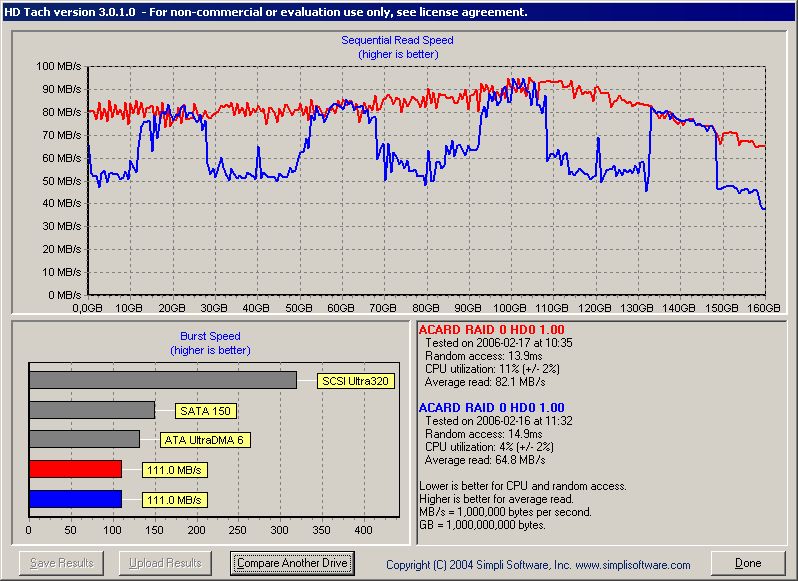Click the 111.0 MB/s label beside blue bar
Image resolution: width=798 pixels, height=581 pixels.
(x=177, y=499)
